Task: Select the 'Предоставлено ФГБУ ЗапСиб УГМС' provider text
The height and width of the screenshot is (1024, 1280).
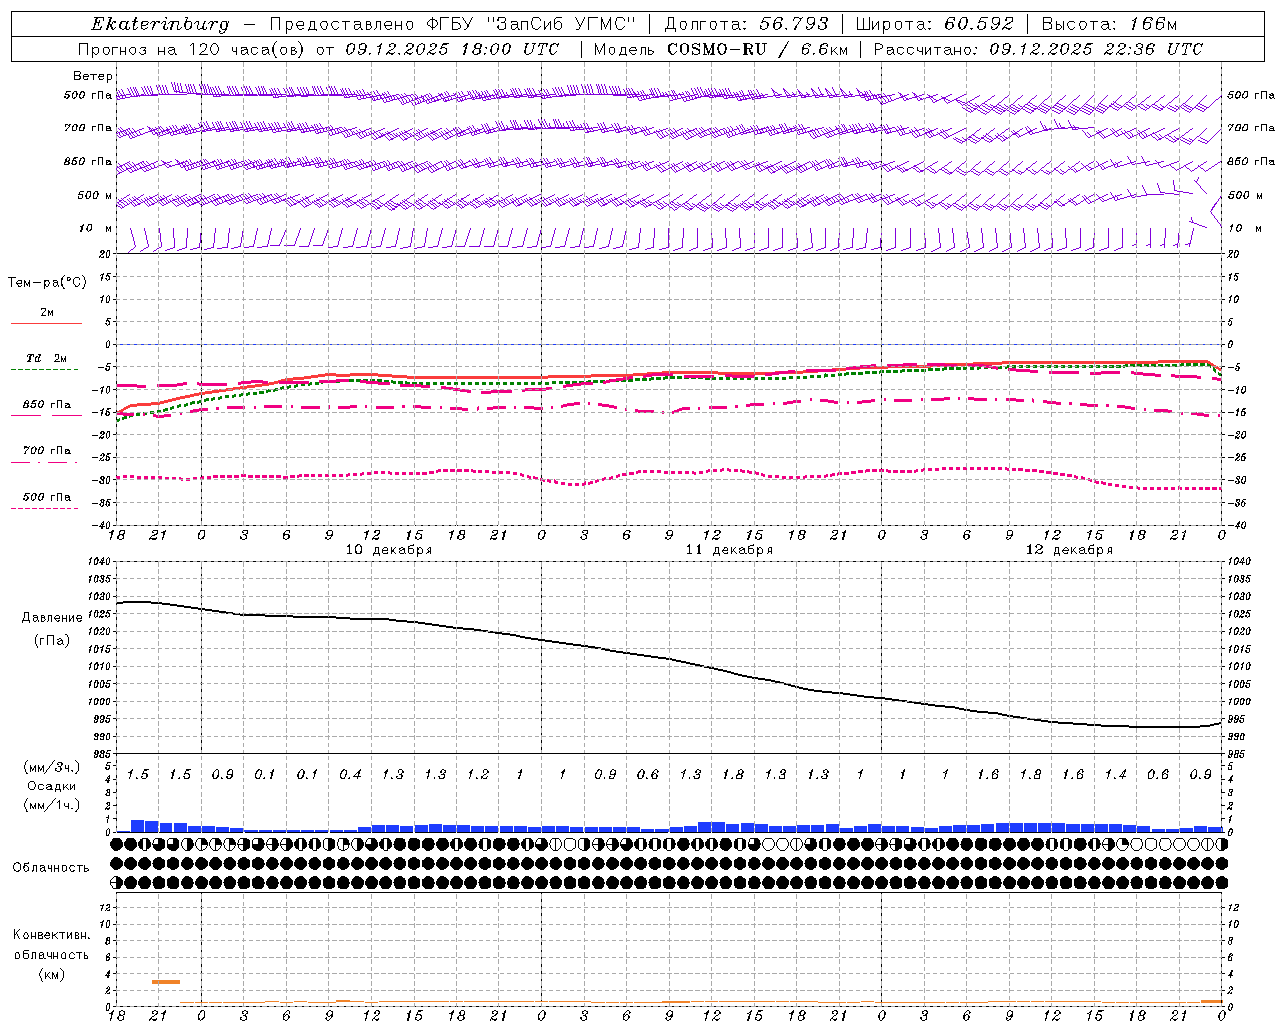Action: coord(453,24)
